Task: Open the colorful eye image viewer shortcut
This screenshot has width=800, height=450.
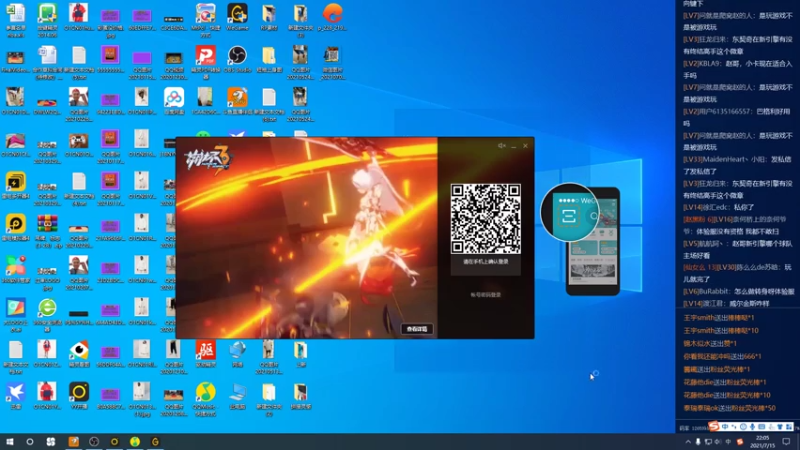Action: pos(79,354)
